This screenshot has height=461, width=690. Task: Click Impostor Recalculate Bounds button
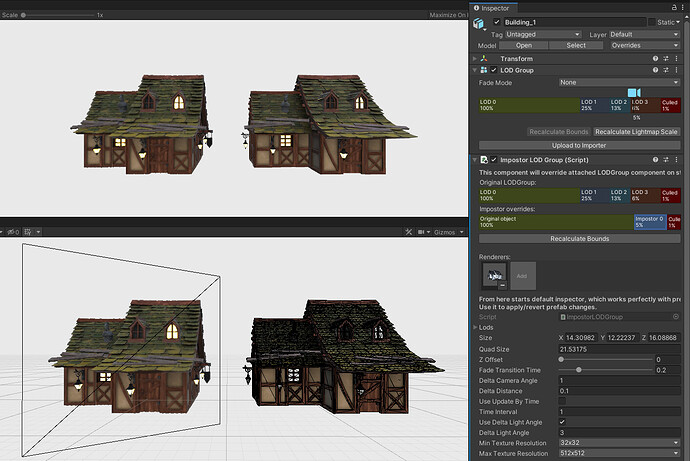[579, 238]
